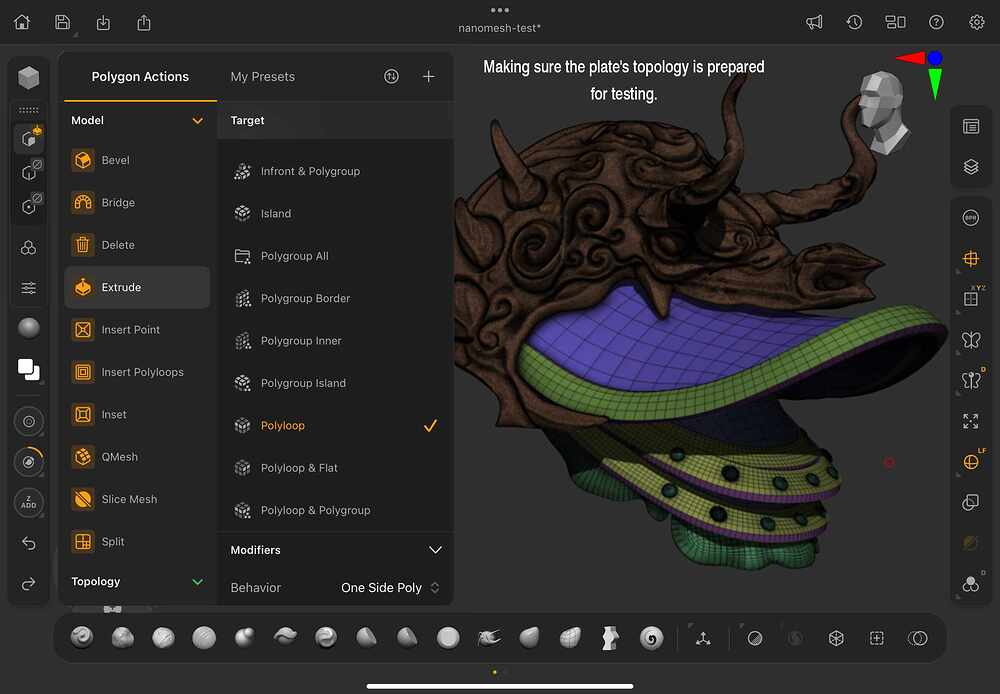Toggle the Z ADD mode button
Image resolution: width=1000 pixels, height=694 pixels.
(29, 503)
